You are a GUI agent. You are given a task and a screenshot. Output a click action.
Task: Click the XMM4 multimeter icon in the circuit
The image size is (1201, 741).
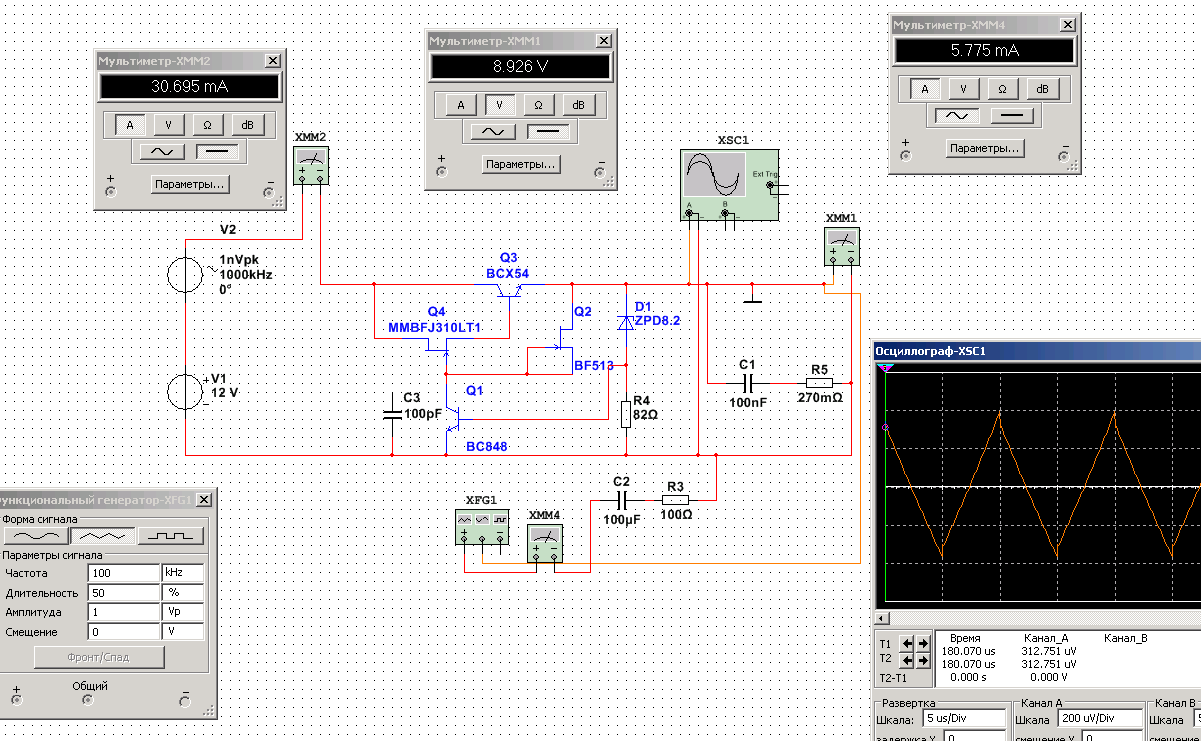[x=545, y=543]
